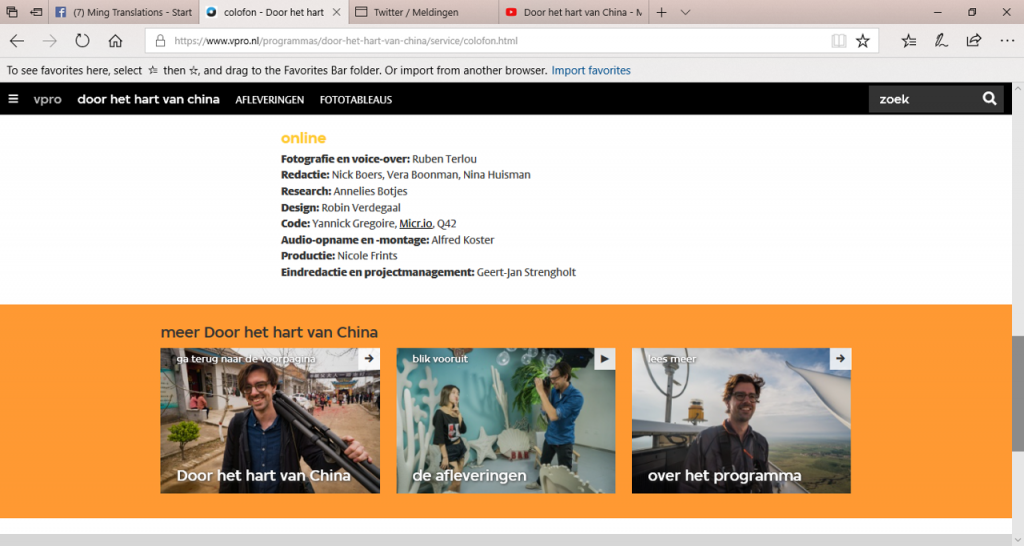
Task: Click the scrollbar up arrow
Action: [x=1017, y=88]
